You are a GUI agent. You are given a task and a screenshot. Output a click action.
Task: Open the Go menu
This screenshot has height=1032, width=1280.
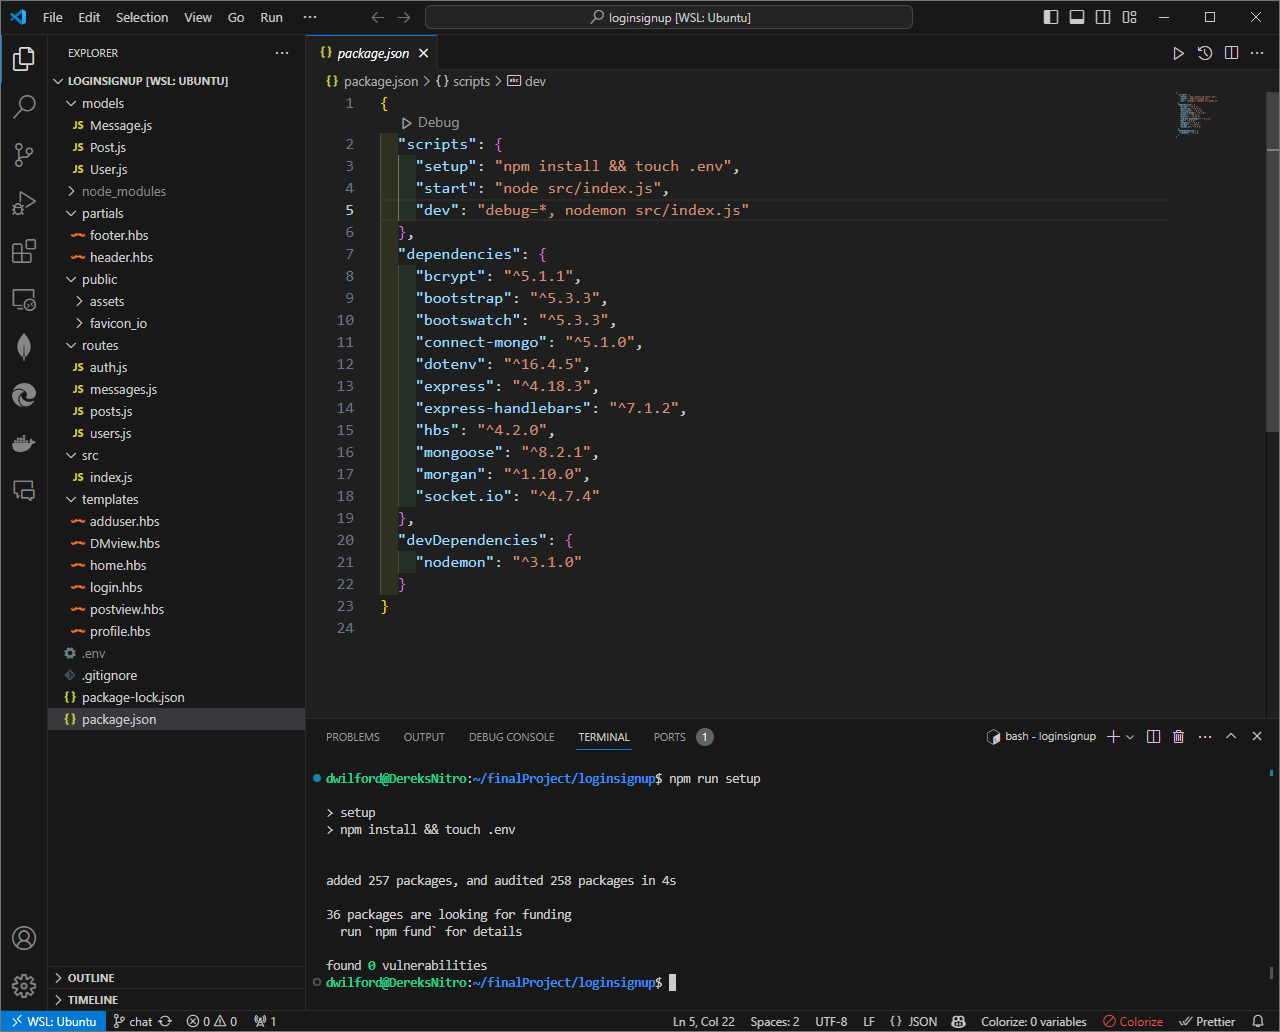point(236,17)
